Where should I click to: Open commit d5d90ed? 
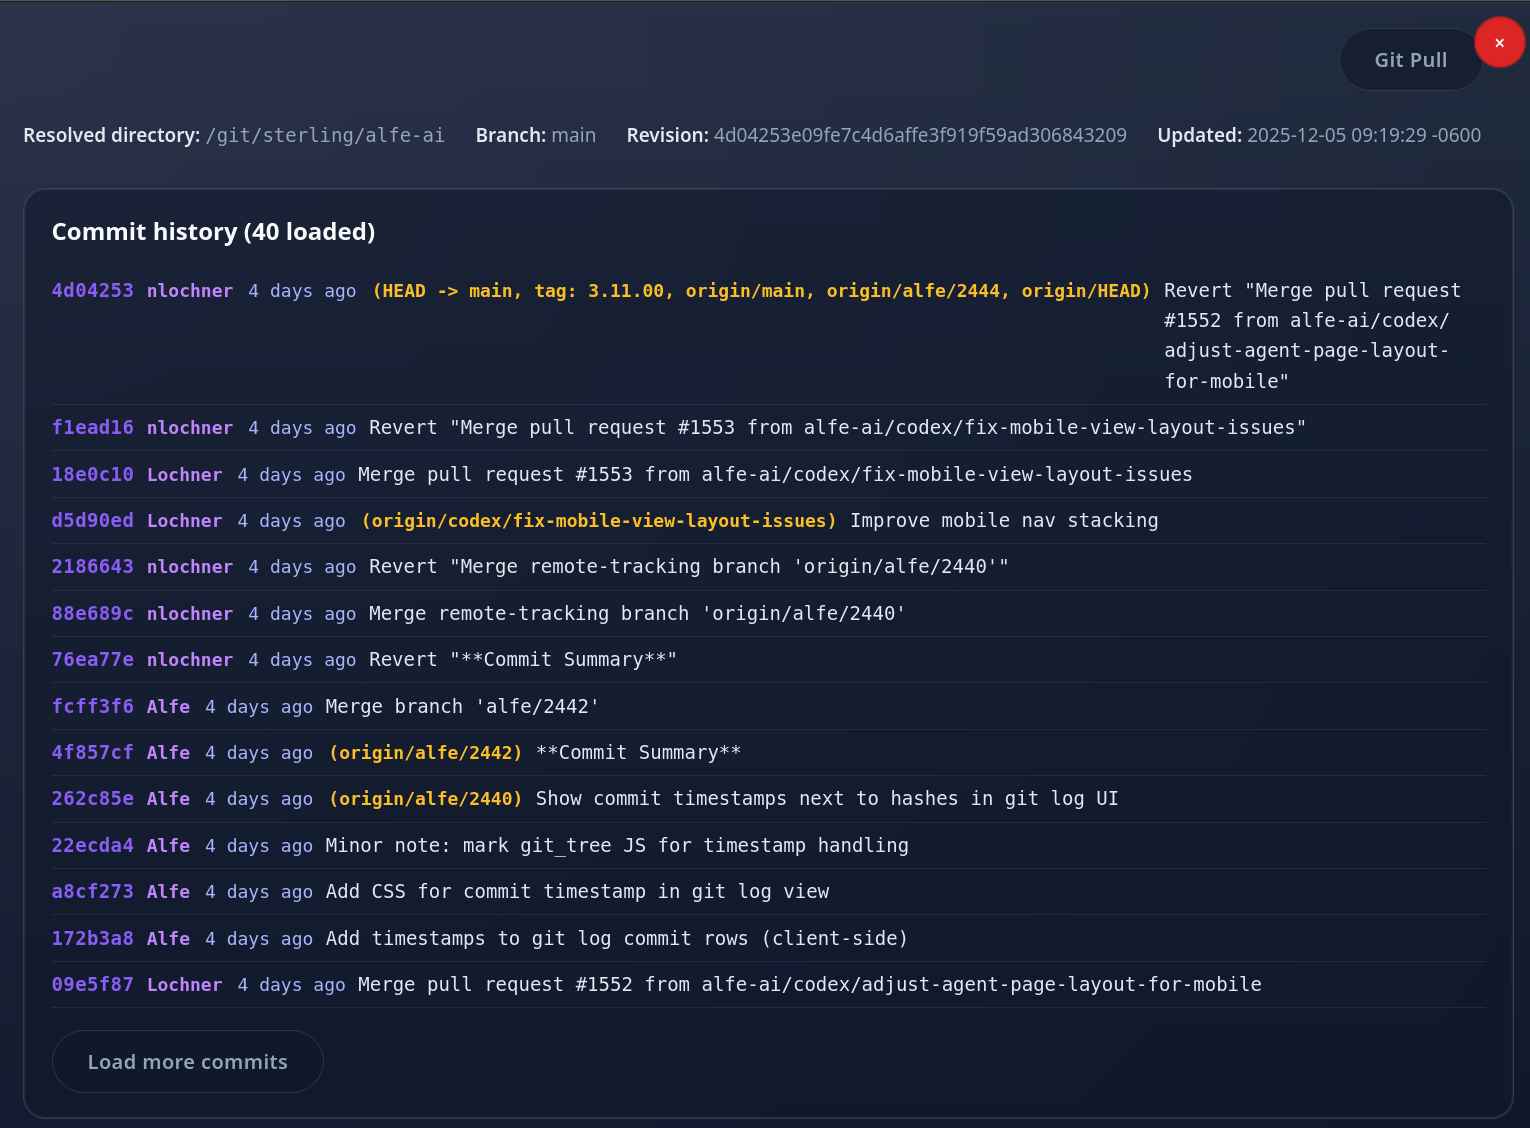coord(92,521)
